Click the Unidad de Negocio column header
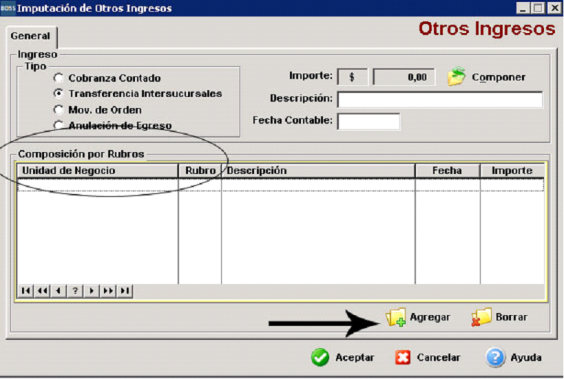This screenshot has height=379, width=564. [x=97, y=170]
